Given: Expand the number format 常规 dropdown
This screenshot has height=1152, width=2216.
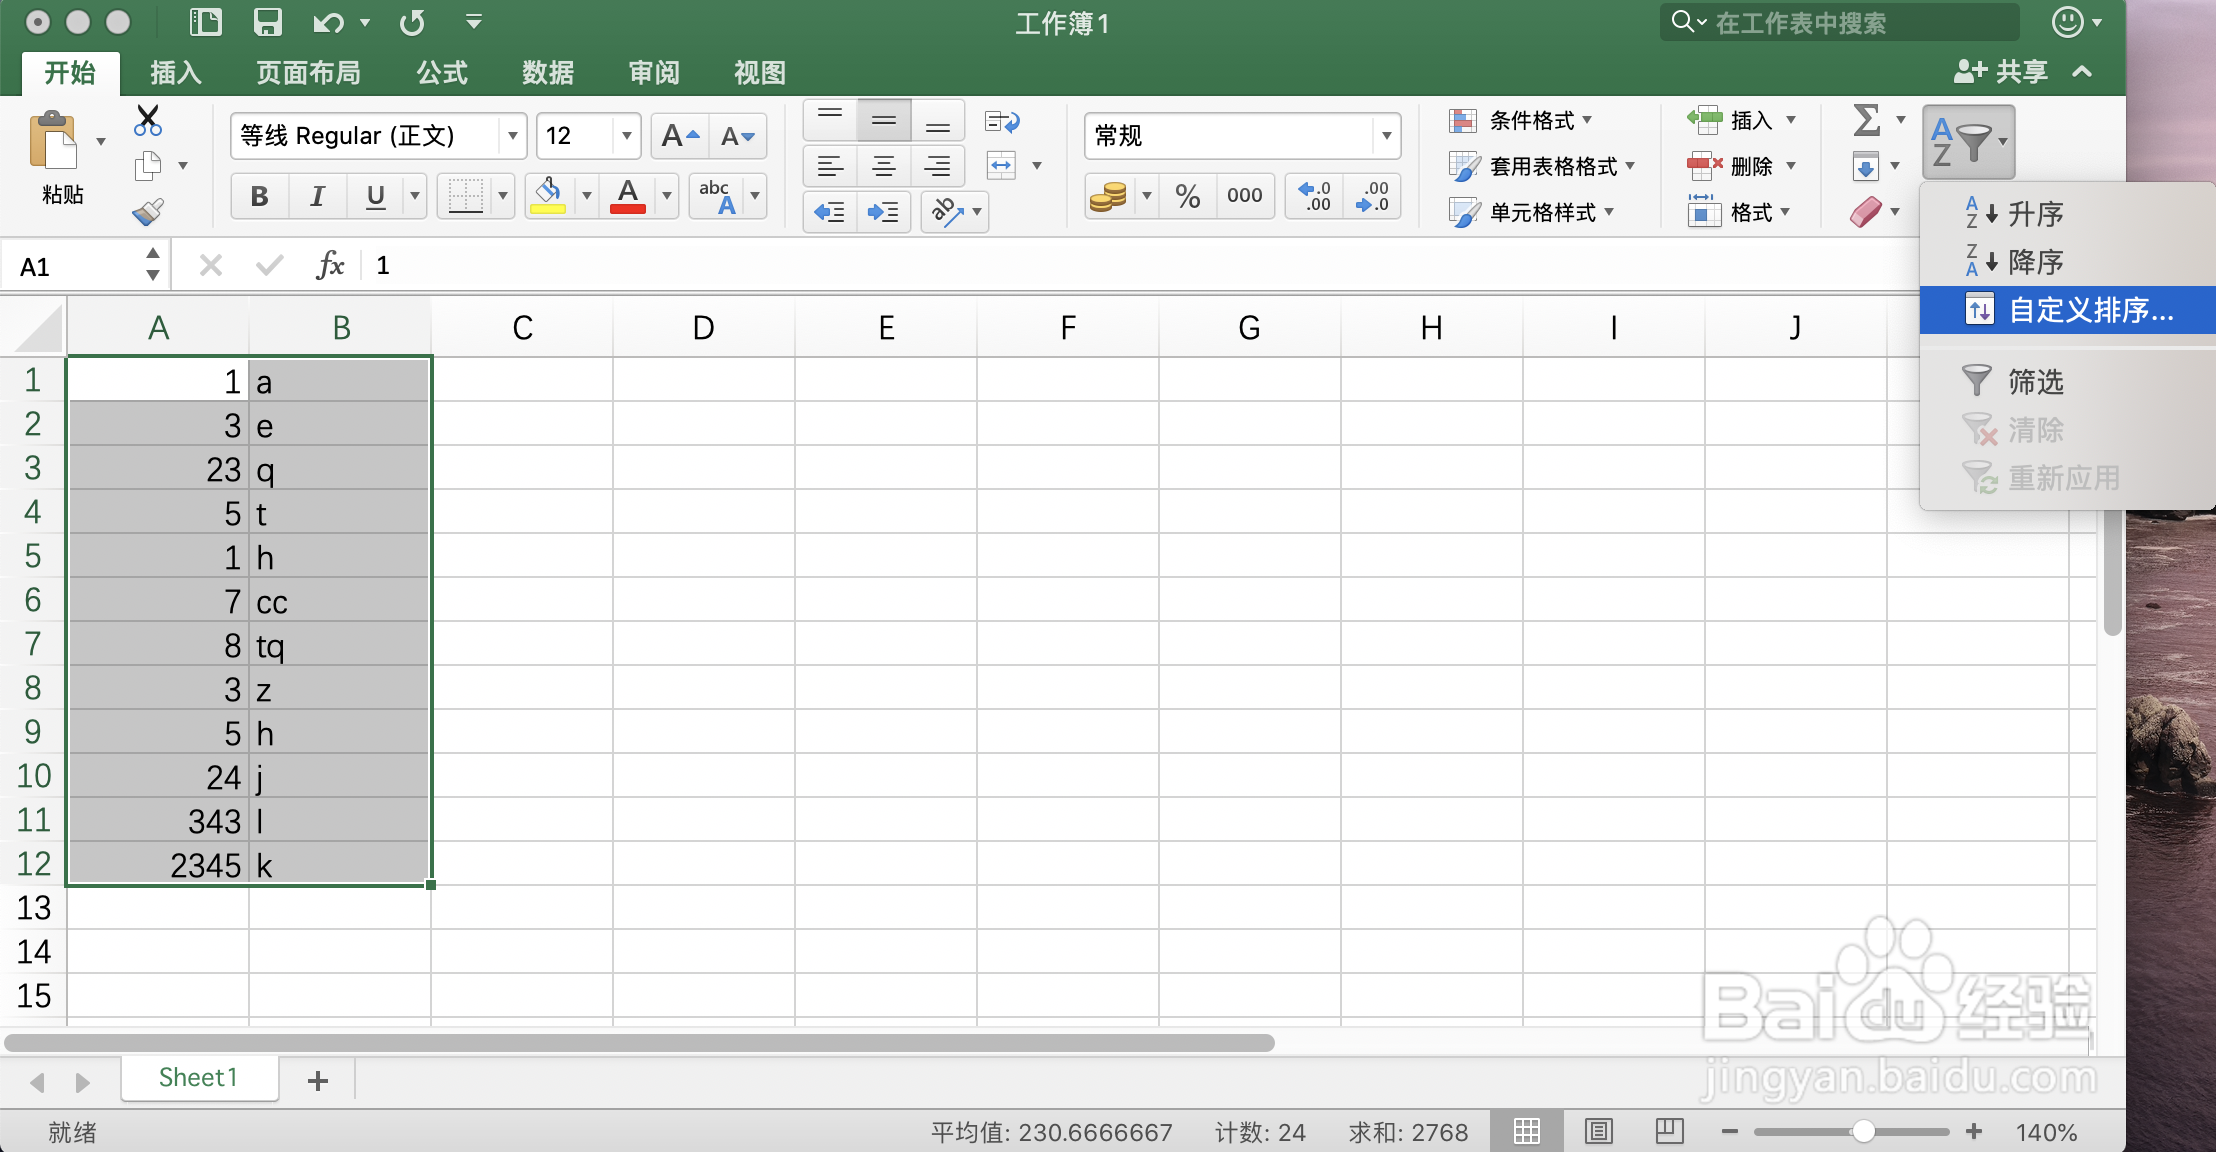Looking at the screenshot, I should pyautogui.click(x=1386, y=136).
